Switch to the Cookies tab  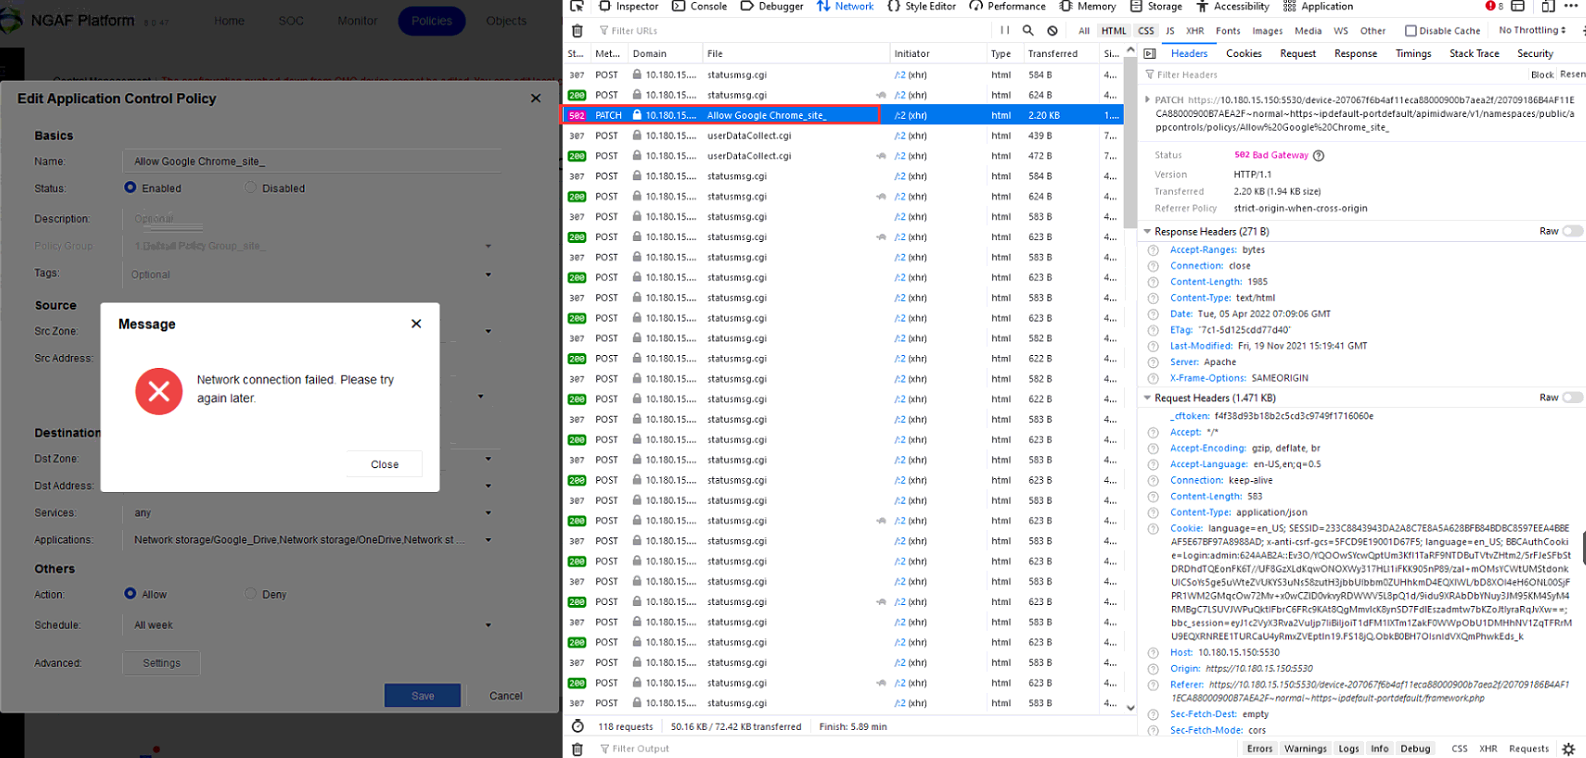pos(1243,54)
